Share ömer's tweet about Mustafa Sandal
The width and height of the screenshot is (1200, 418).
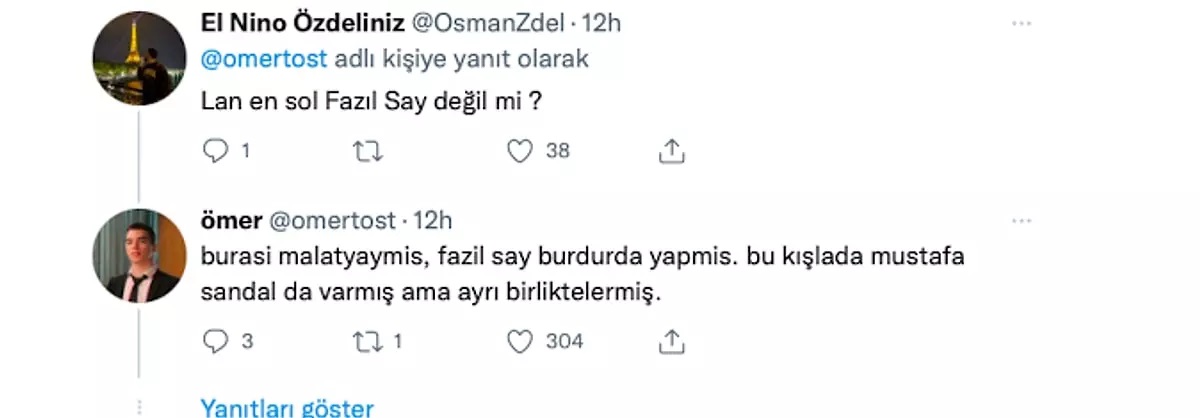pos(673,342)
